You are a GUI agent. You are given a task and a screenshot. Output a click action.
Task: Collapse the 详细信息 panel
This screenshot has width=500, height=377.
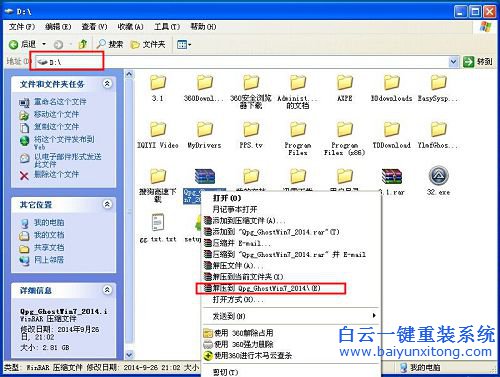point(107,290)
